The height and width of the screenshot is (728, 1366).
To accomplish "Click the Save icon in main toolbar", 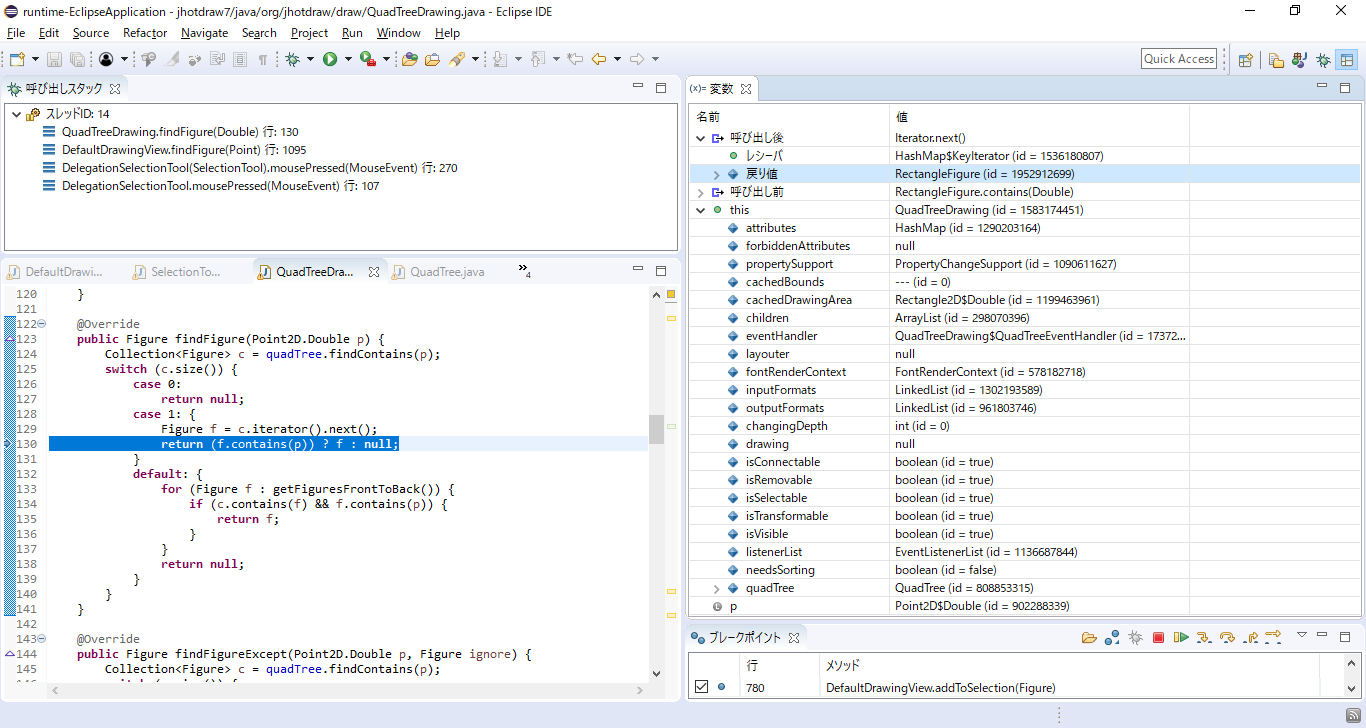I will pos(54,59).
